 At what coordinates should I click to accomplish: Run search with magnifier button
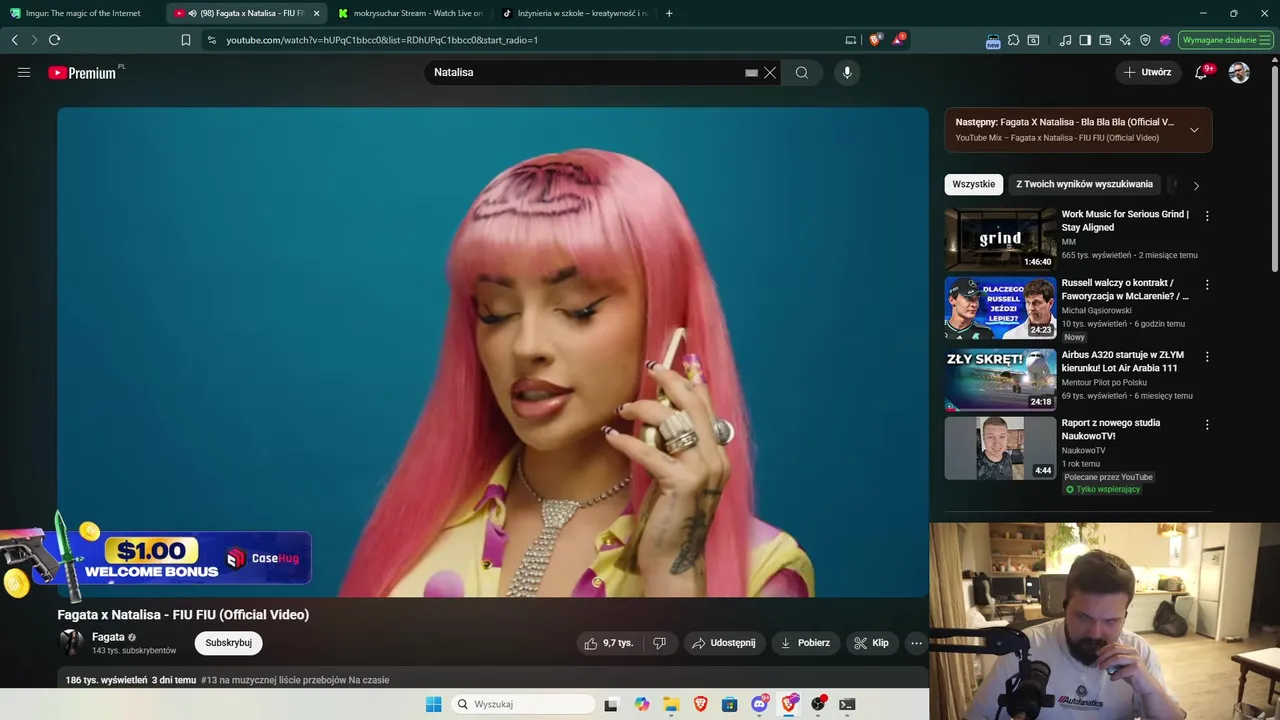(802, 72)
